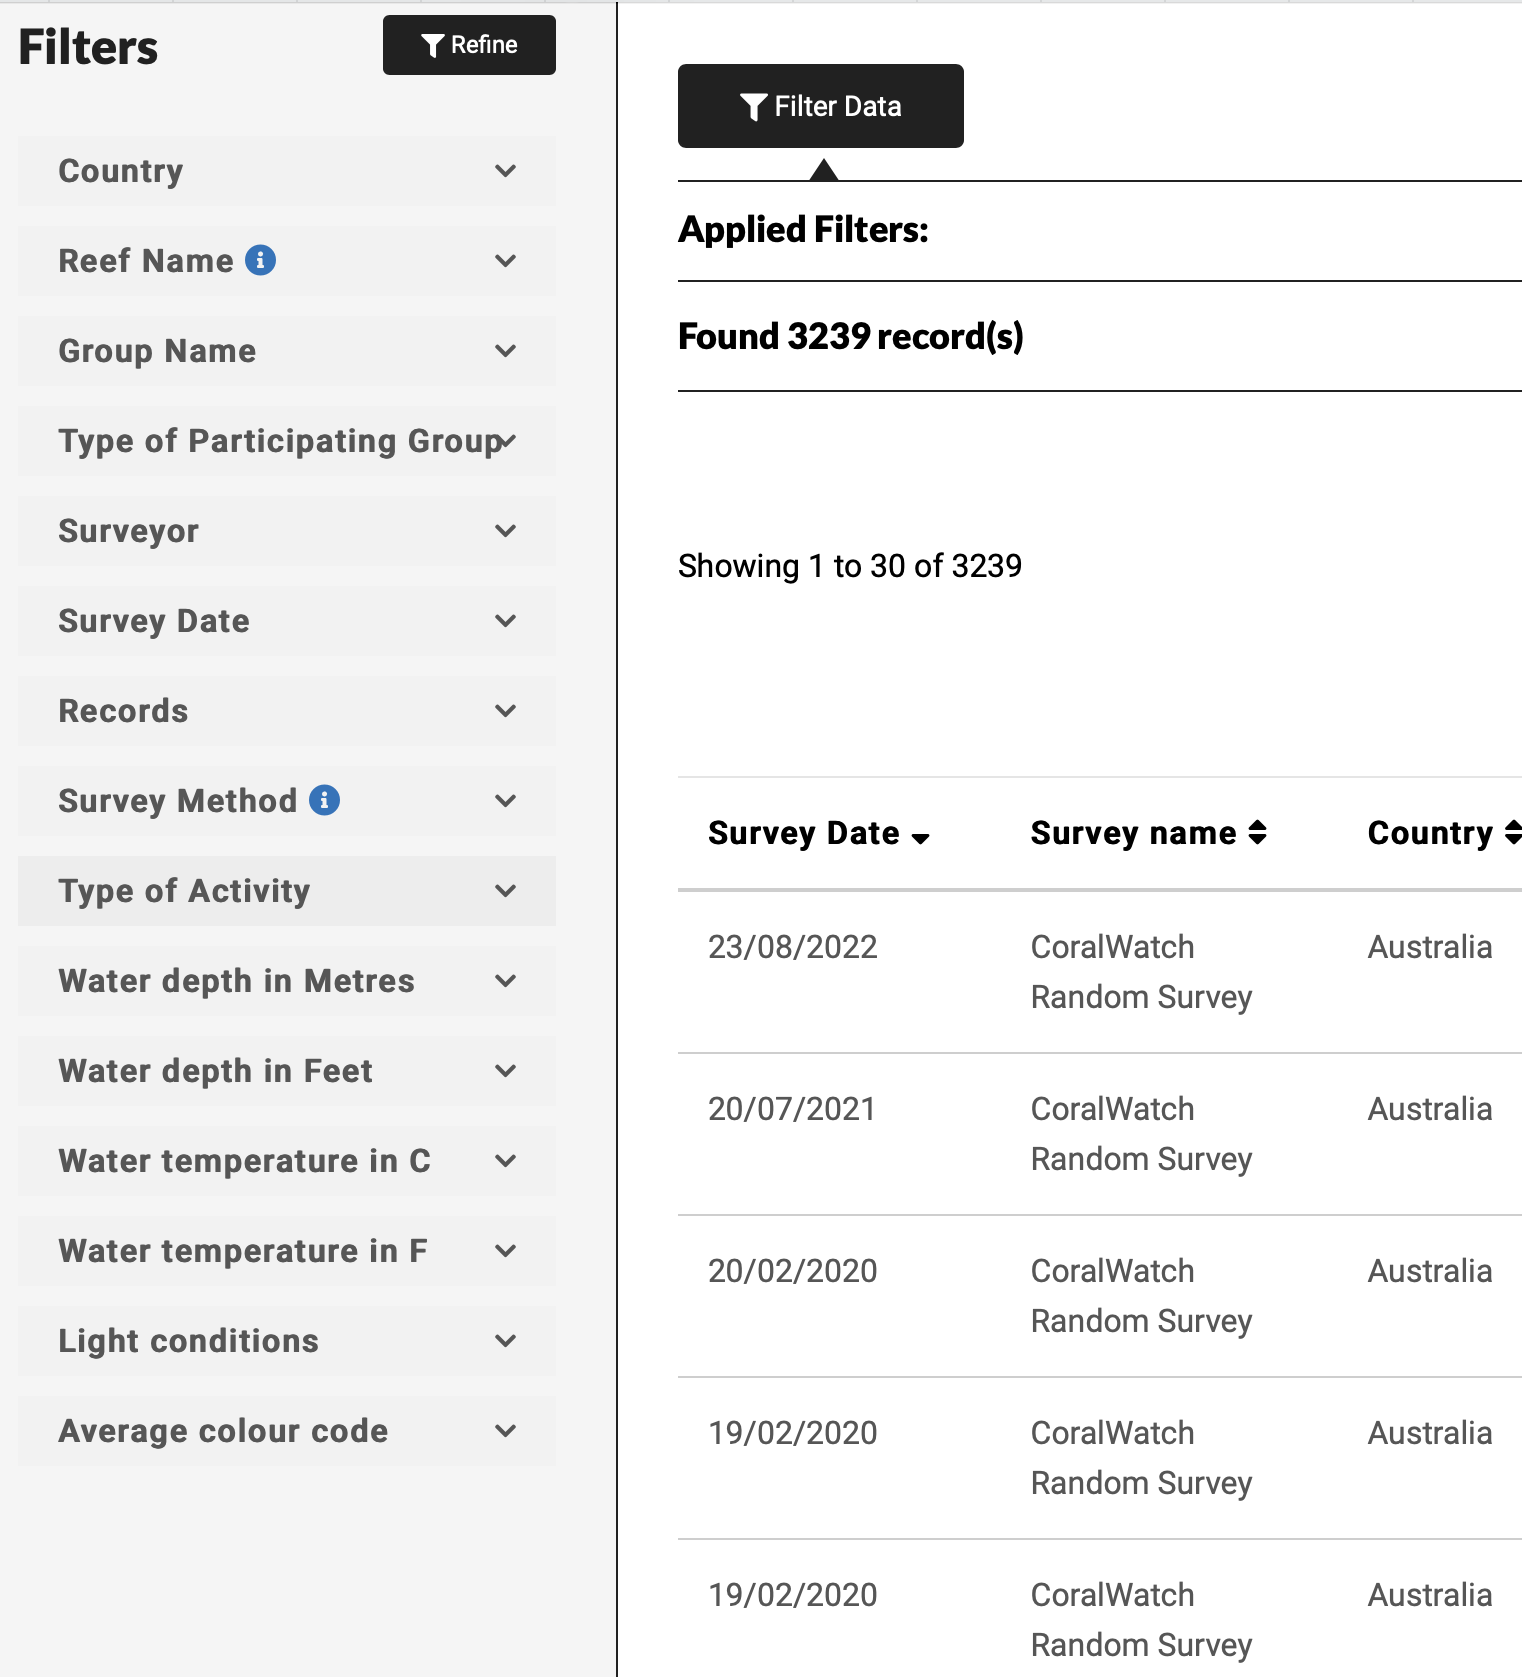This screenshot has width=1522, height=1677.
Task: Click the Reef Name info icon
Action: [x=261, y=260]
